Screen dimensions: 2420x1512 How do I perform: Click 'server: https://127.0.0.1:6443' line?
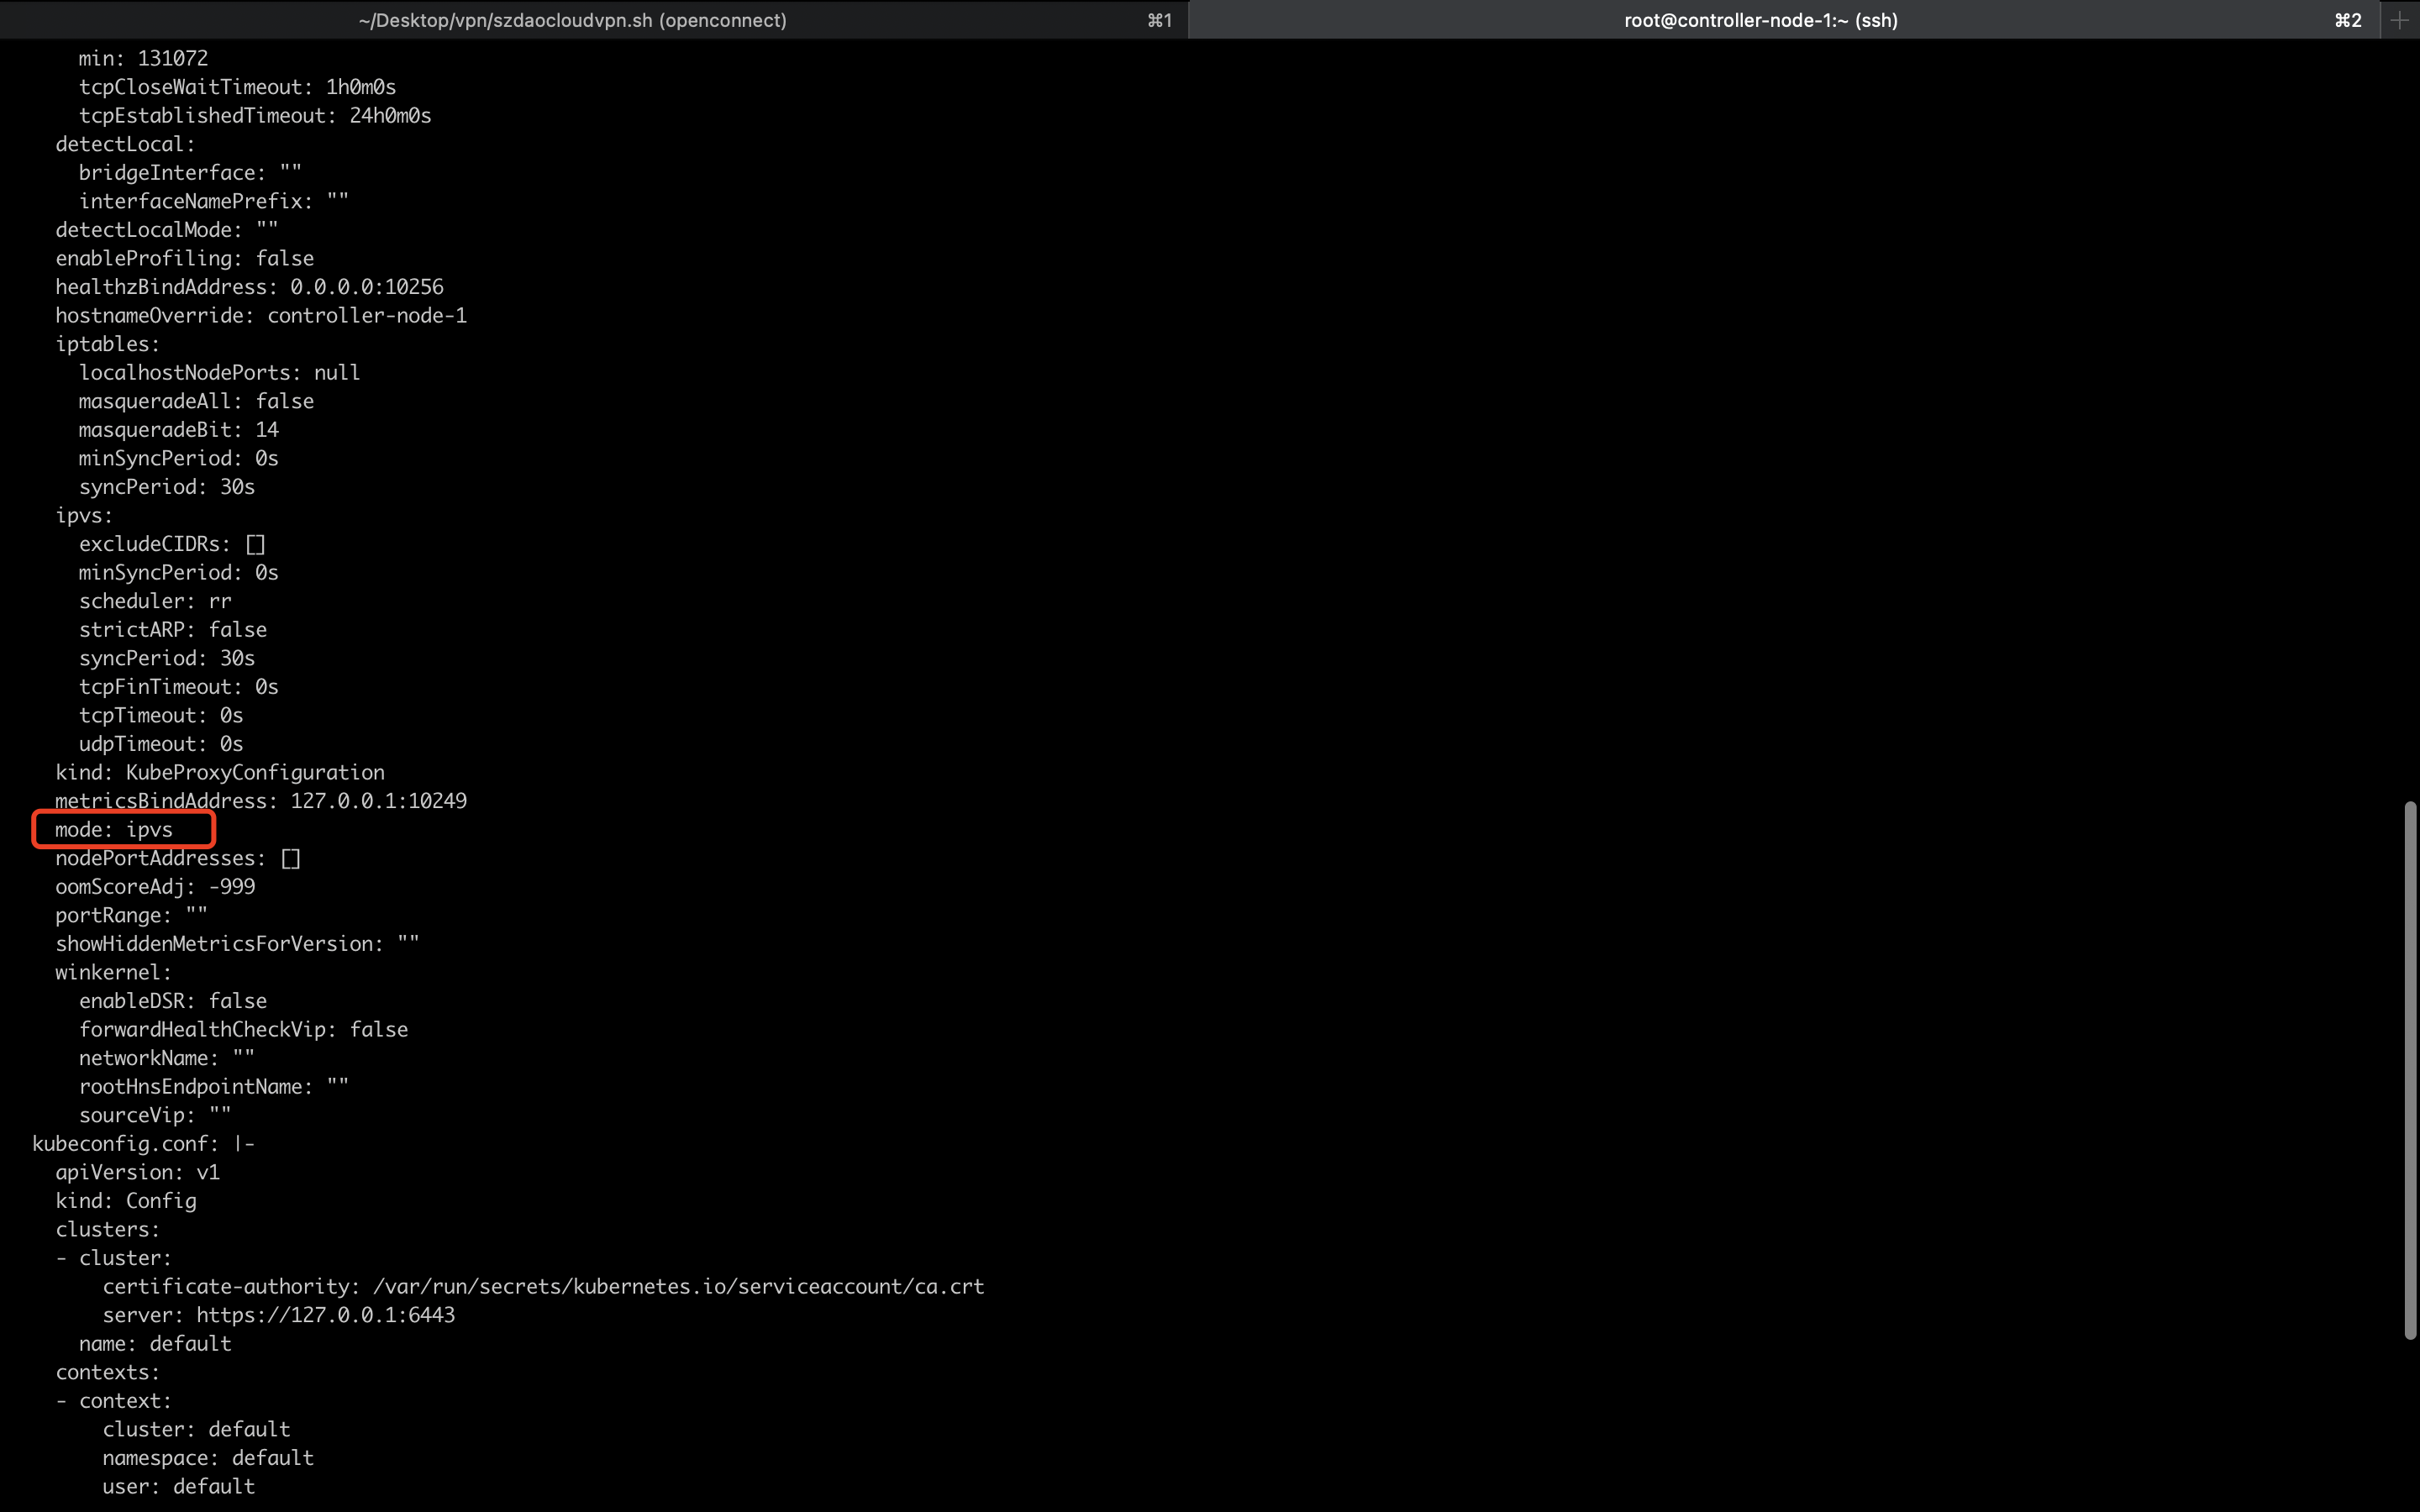(x=278, y=1315)
